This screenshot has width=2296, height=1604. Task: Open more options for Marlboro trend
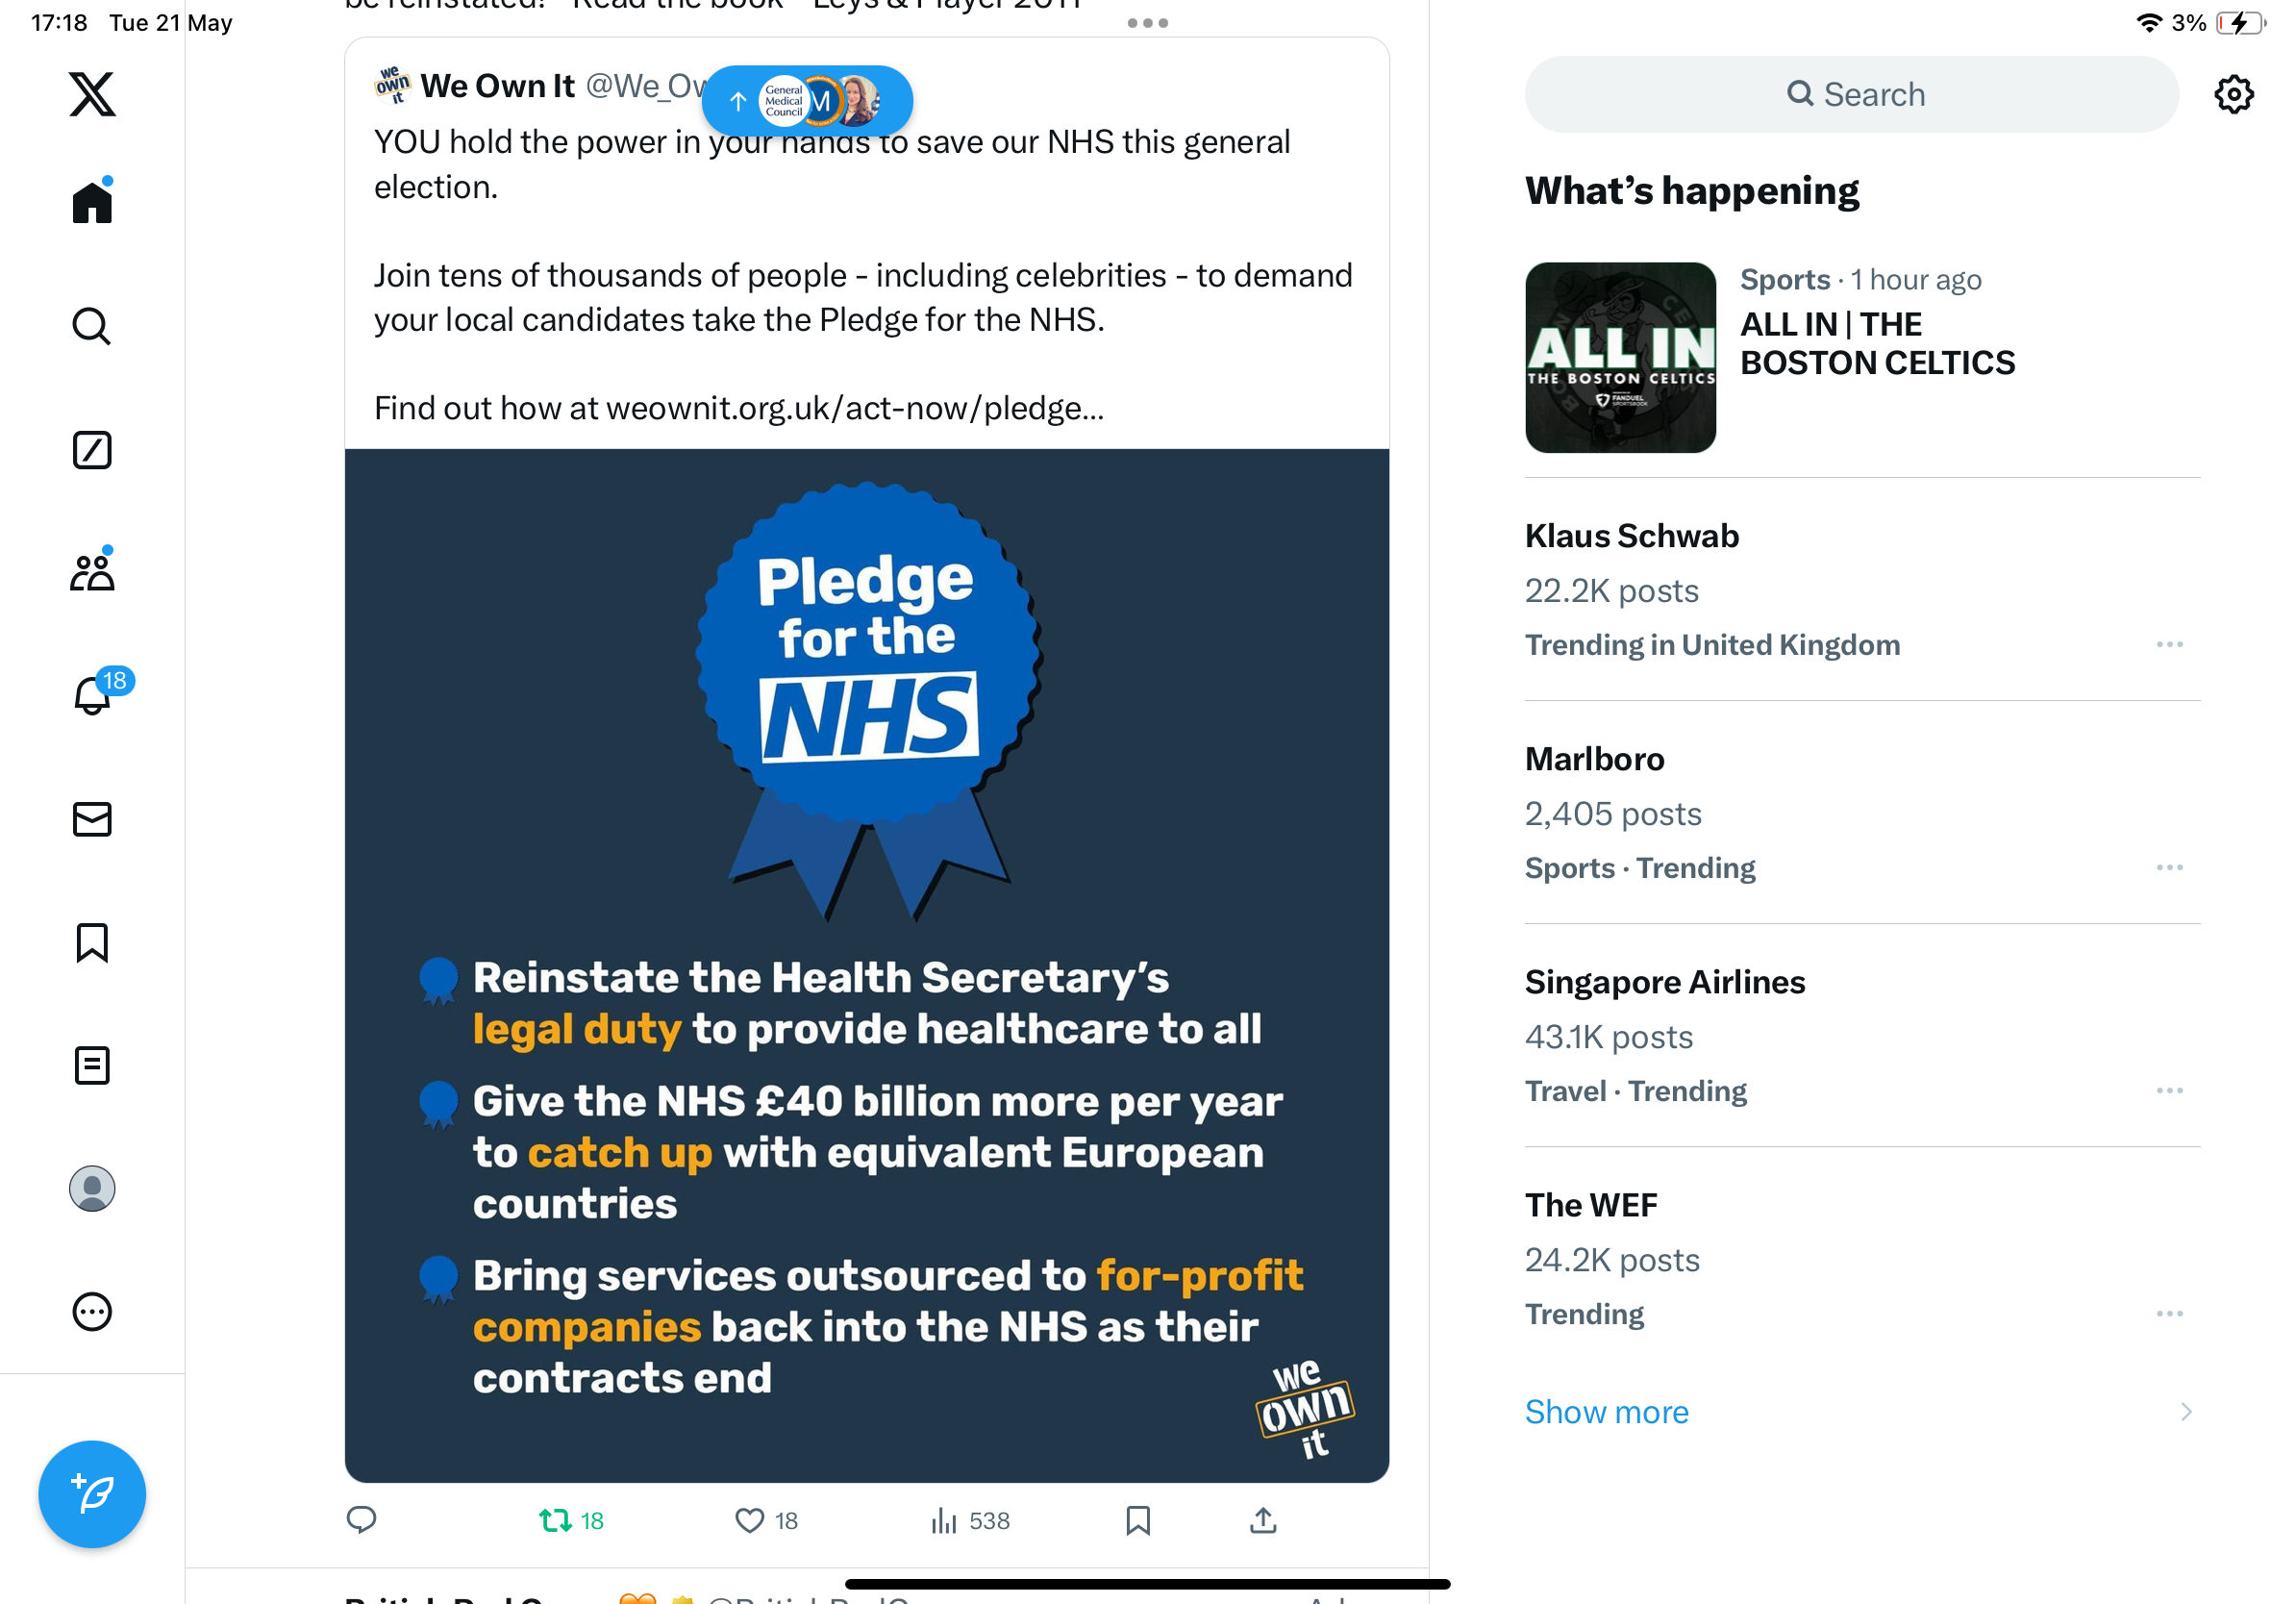[x=2169, y=868]
